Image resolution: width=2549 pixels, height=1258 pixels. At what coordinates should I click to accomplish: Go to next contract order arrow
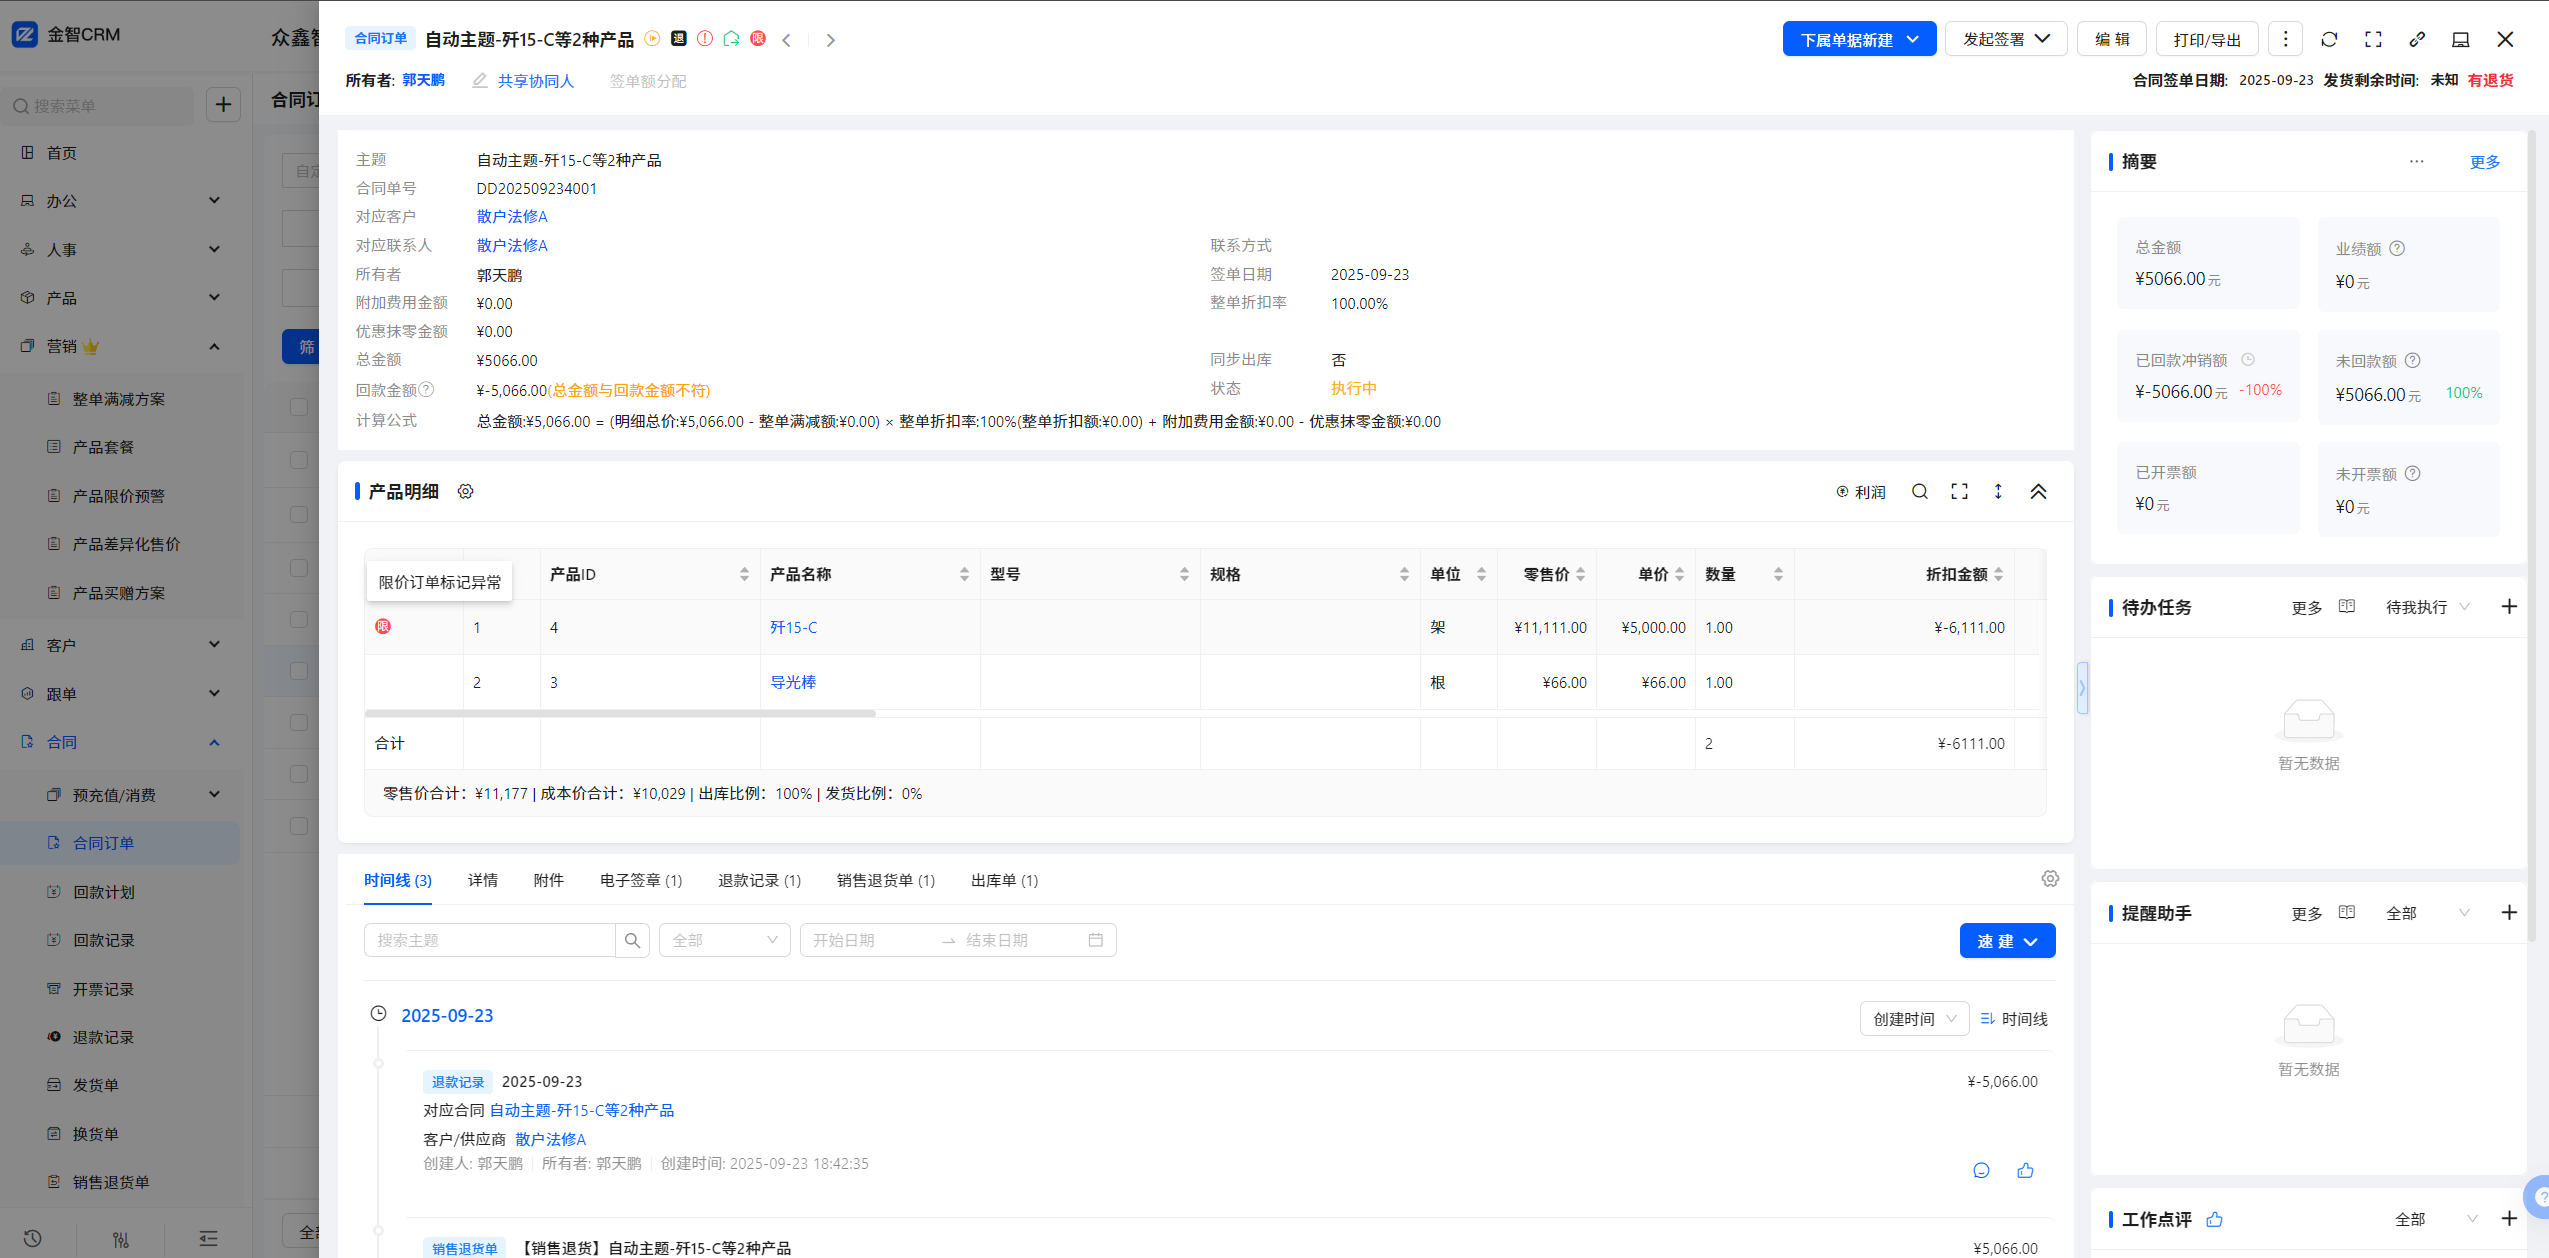[830, 40]
